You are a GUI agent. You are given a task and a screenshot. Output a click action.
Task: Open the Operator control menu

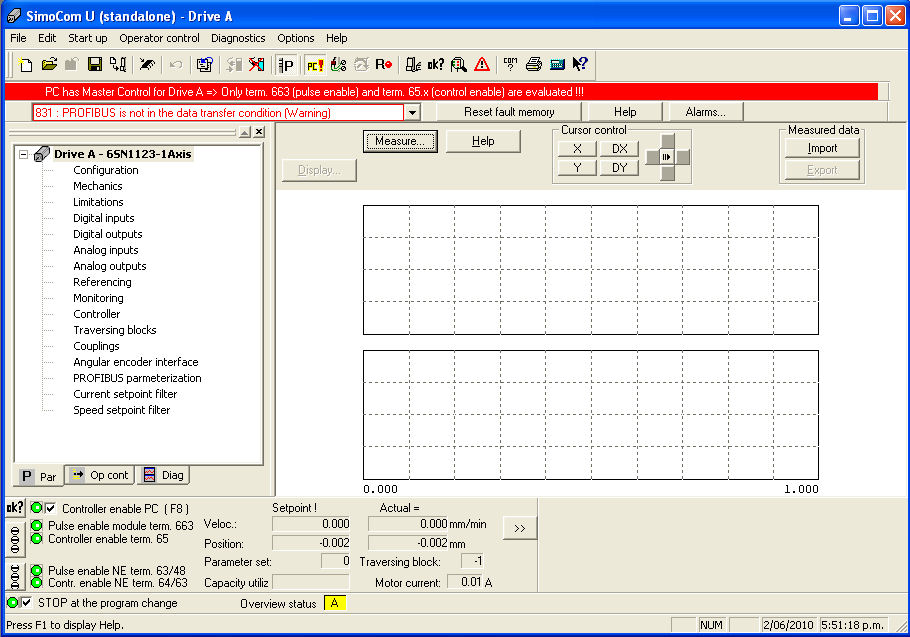point(159,38)
